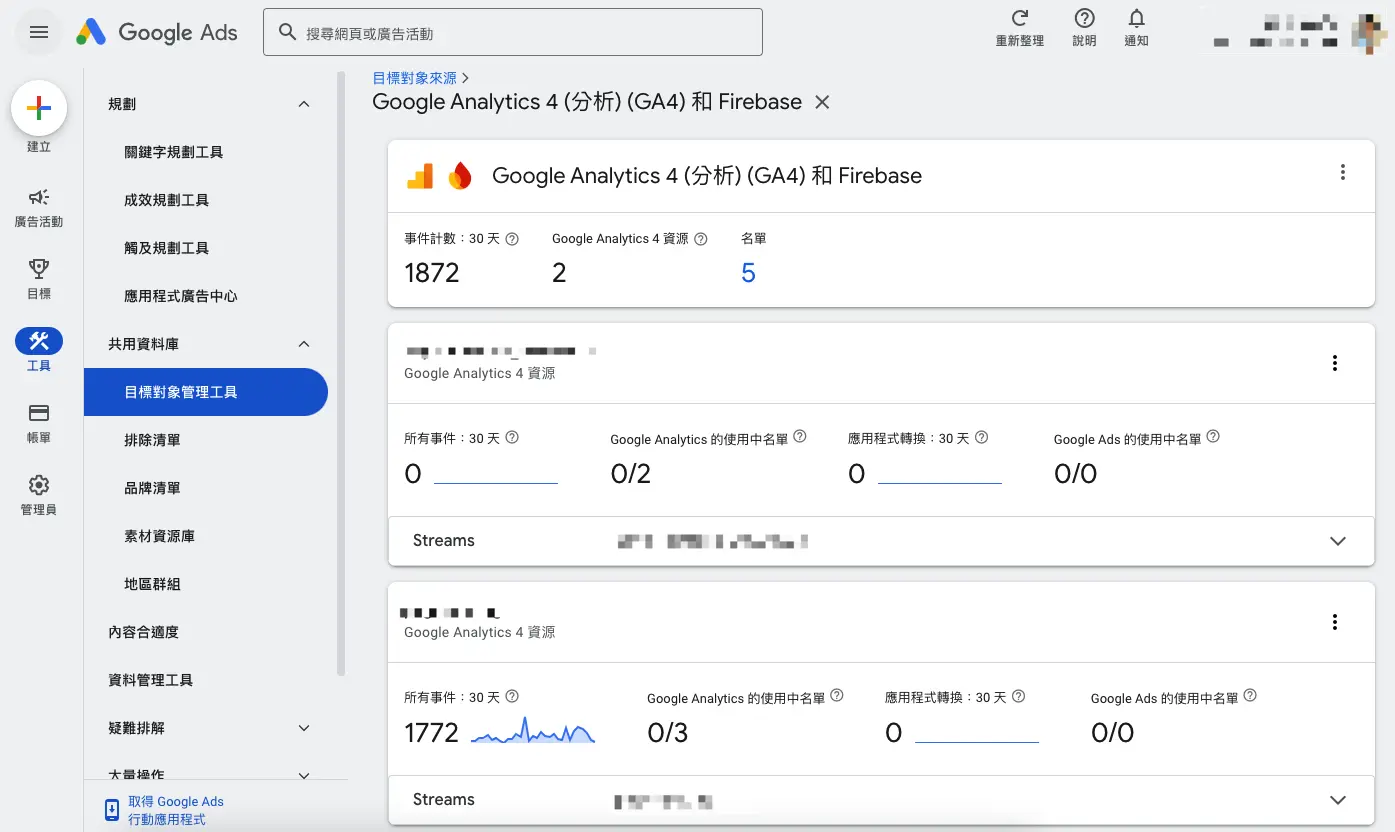Click help icon beside first card 應用程式轉換:30 天
Screen dimensions: 1395x832
981,437
